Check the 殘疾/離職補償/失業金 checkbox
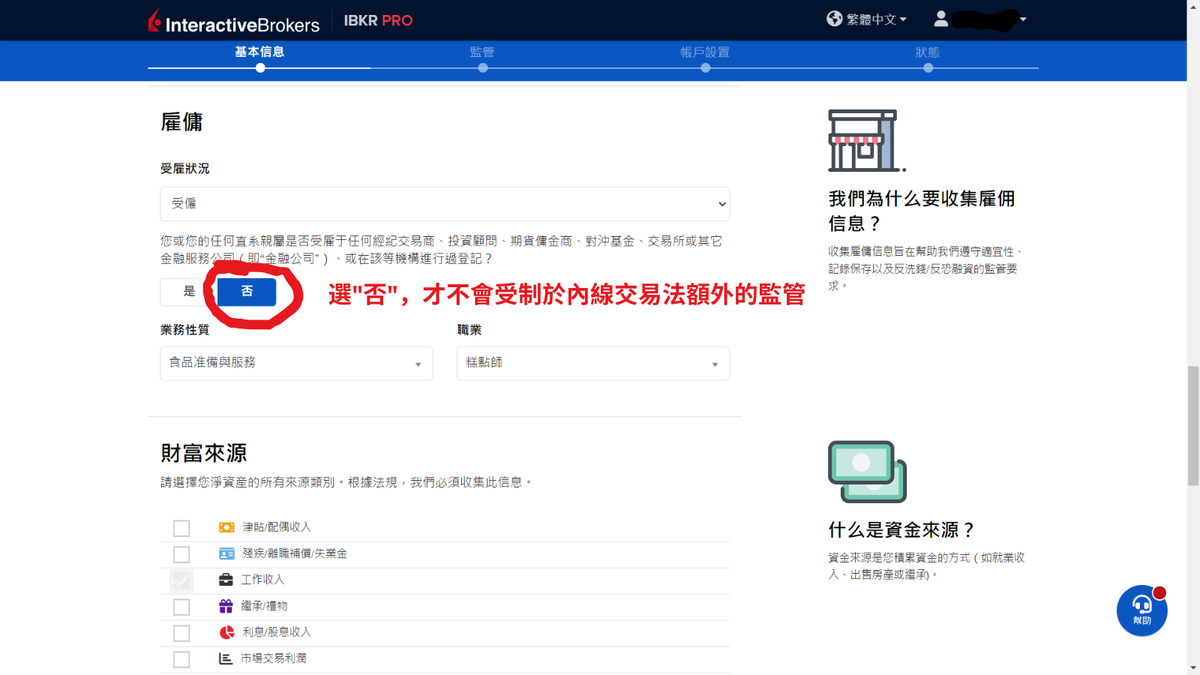This screenshot has width=1200, height=675. [181, 553]
